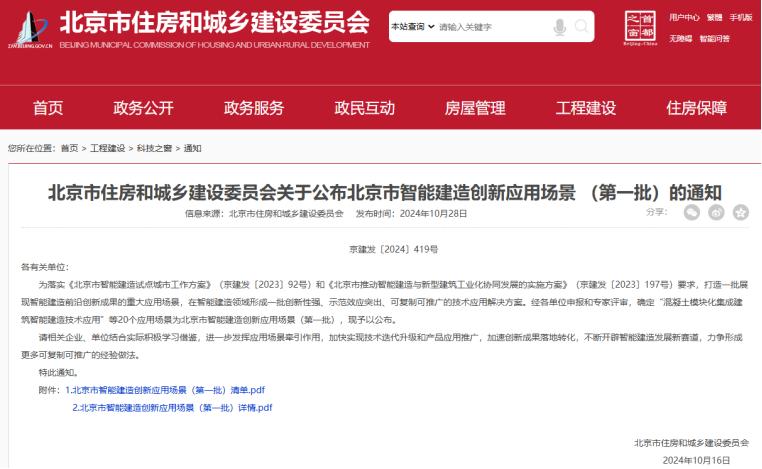Type in the 请输入关键字 search field
762x469 pixels.
point(490,27)
